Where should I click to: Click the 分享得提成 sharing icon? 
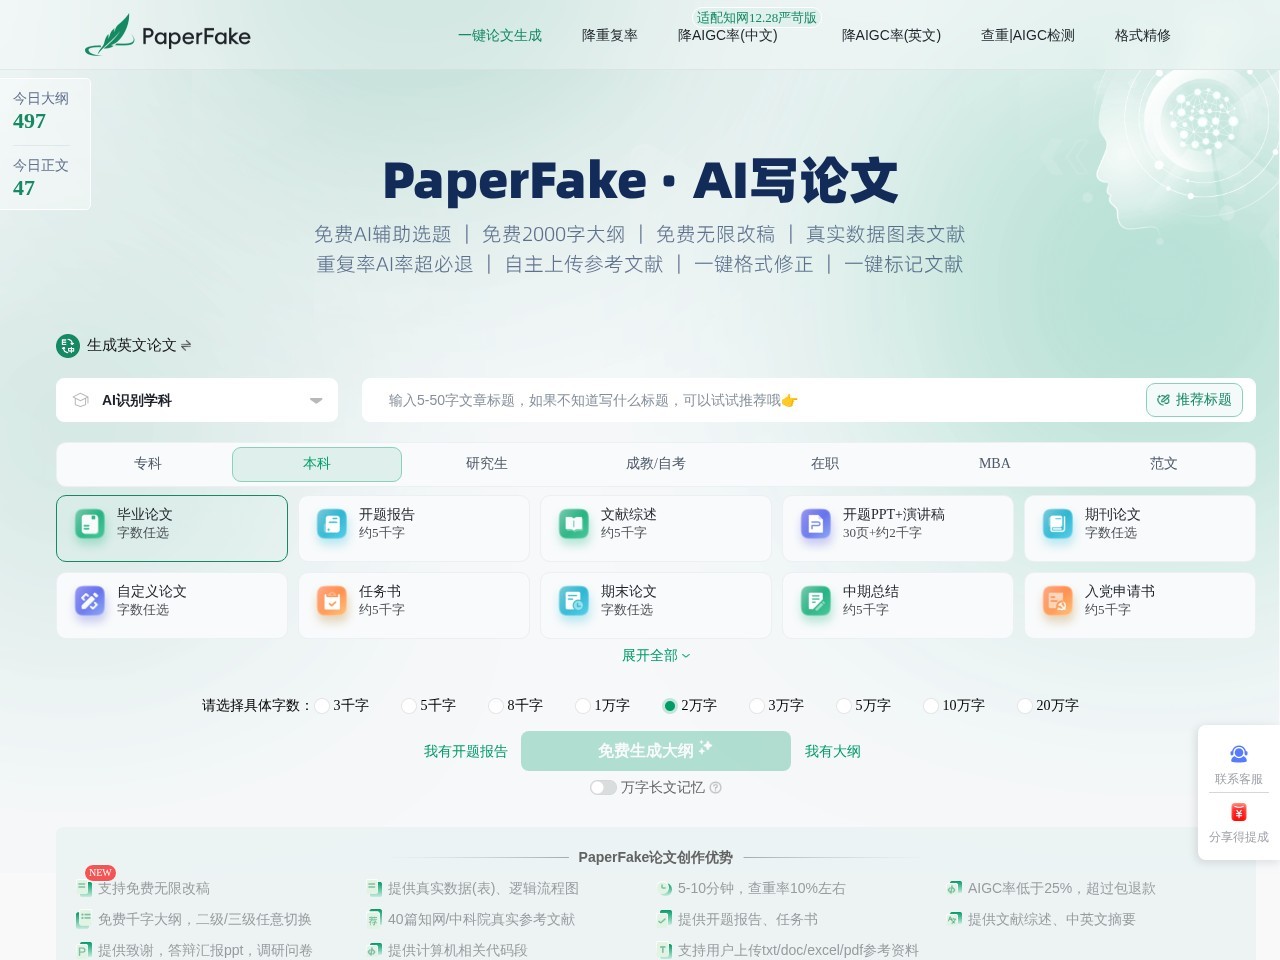pyautogui.click(x=1239, y=812)
